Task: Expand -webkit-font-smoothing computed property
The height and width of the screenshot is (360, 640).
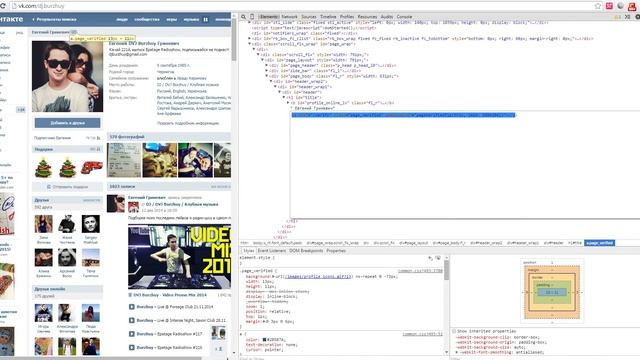Action: pyautogui.click(x=457, y=352)
